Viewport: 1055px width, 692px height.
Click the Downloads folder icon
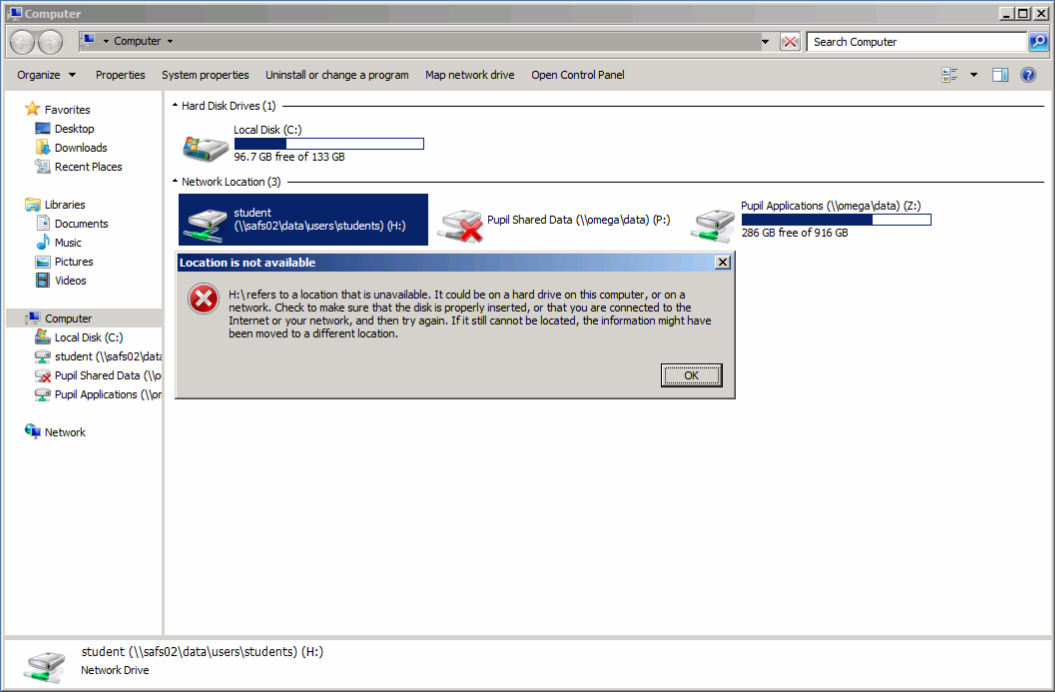[42, 147]
